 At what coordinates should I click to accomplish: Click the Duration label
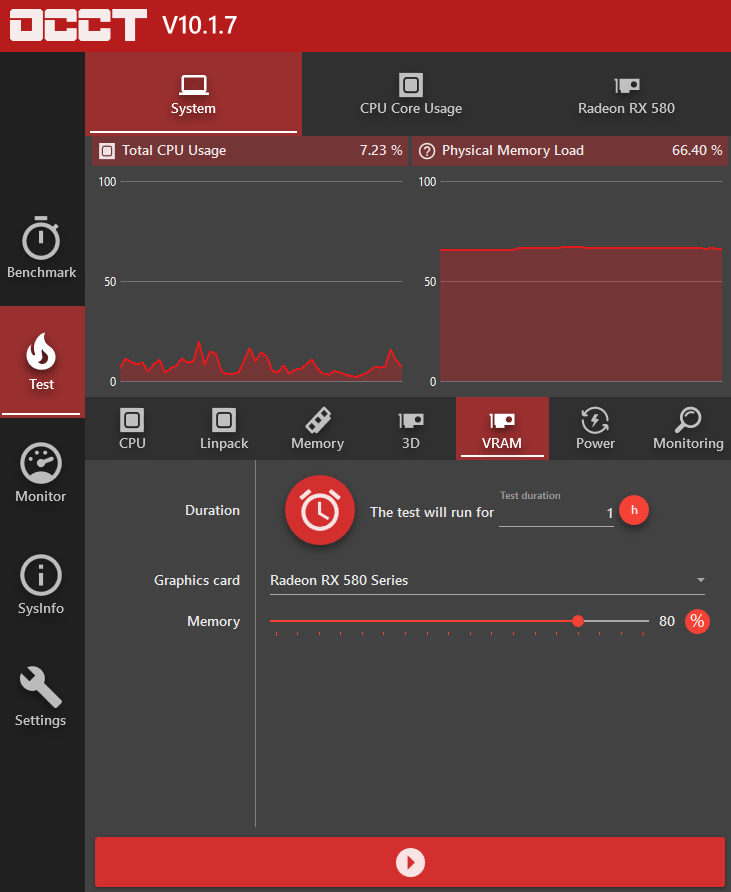click(x=212, y=510)
